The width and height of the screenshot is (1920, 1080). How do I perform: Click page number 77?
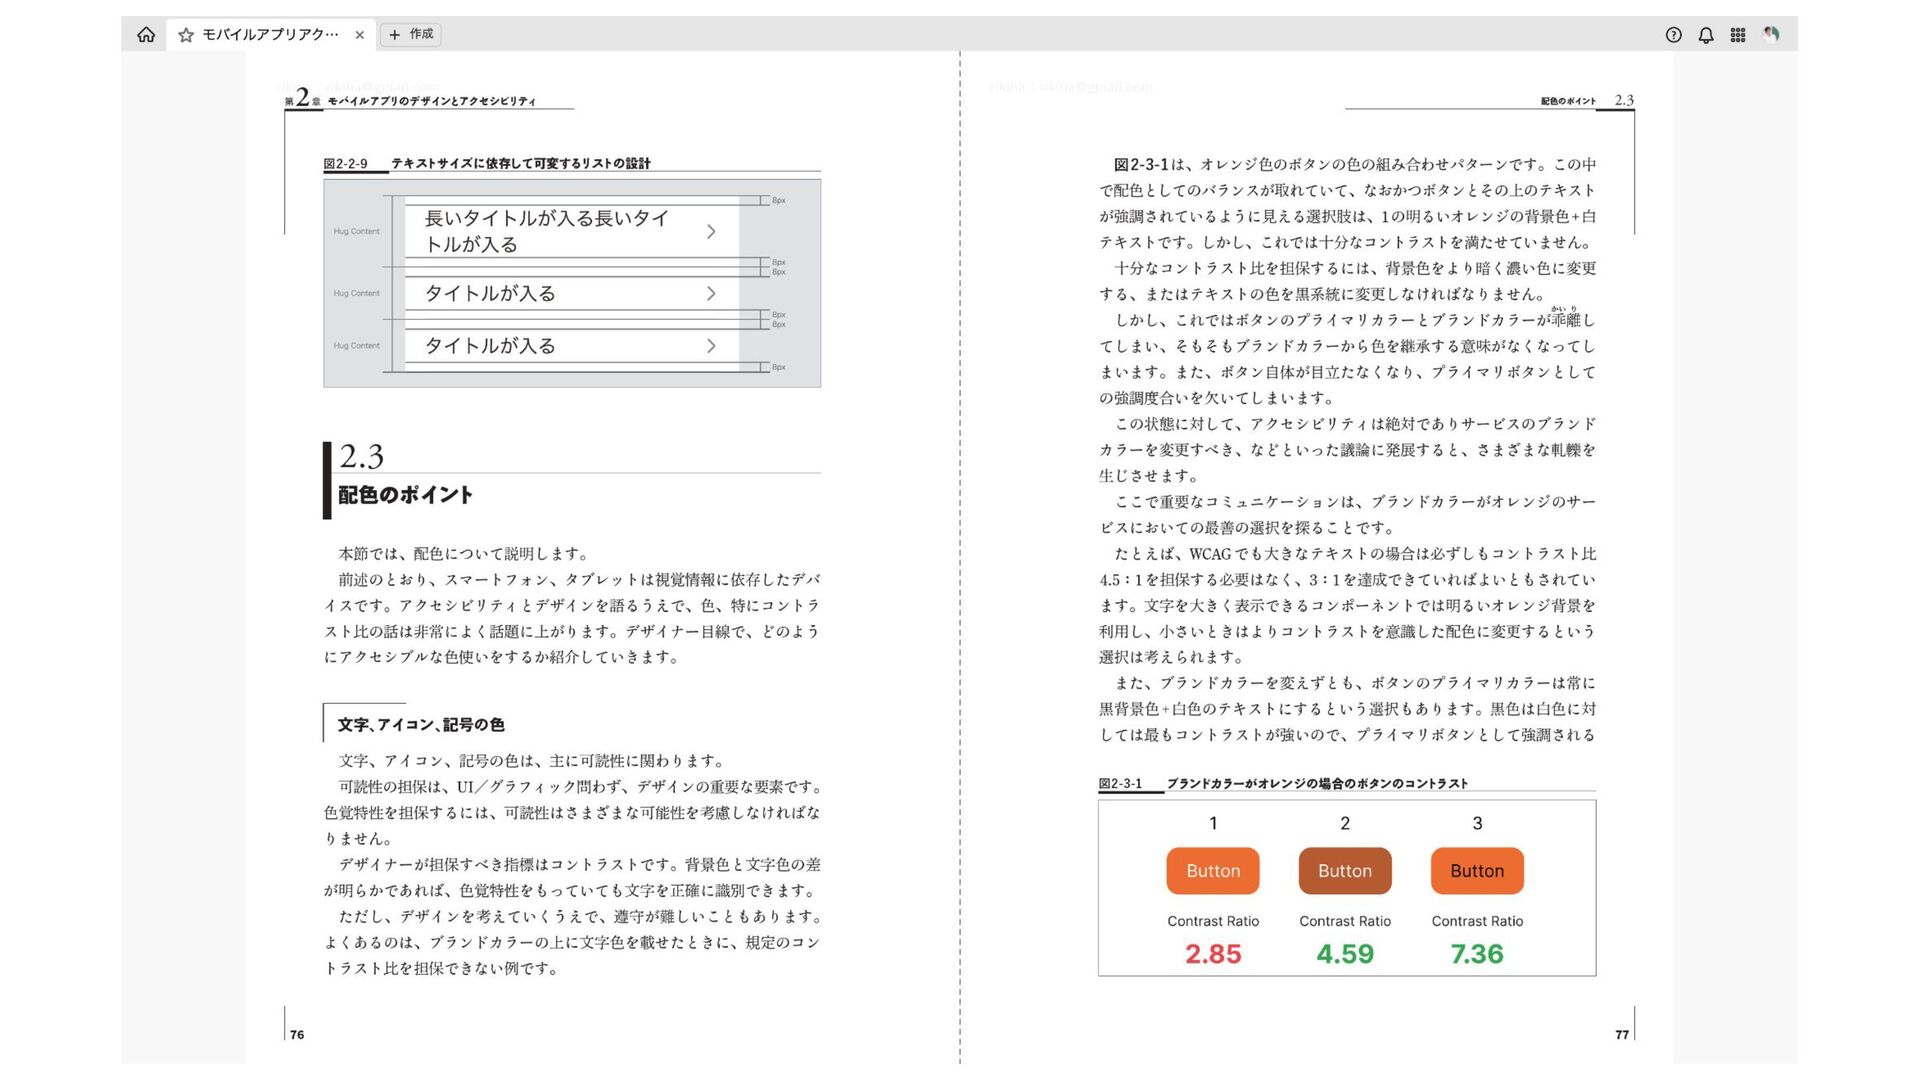[1621, 1035]
